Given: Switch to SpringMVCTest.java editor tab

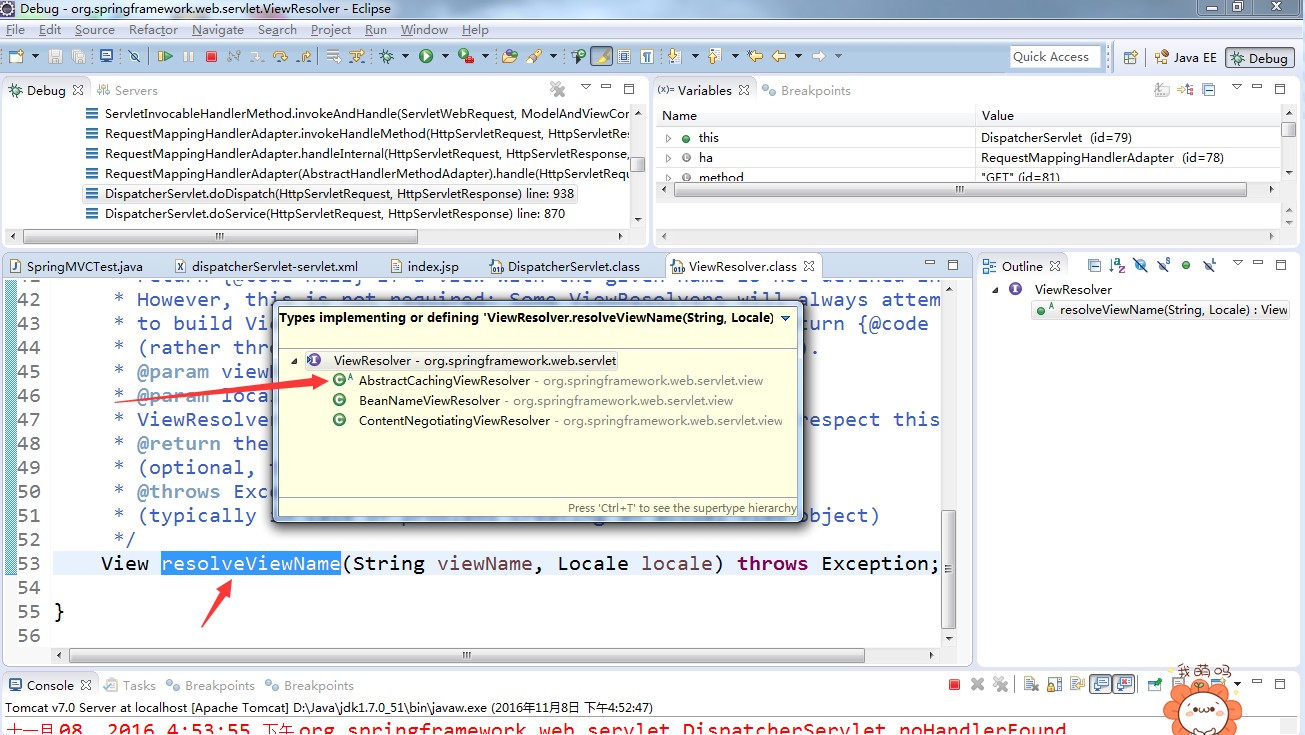Looking at the screenshot, I should [75, 266].
